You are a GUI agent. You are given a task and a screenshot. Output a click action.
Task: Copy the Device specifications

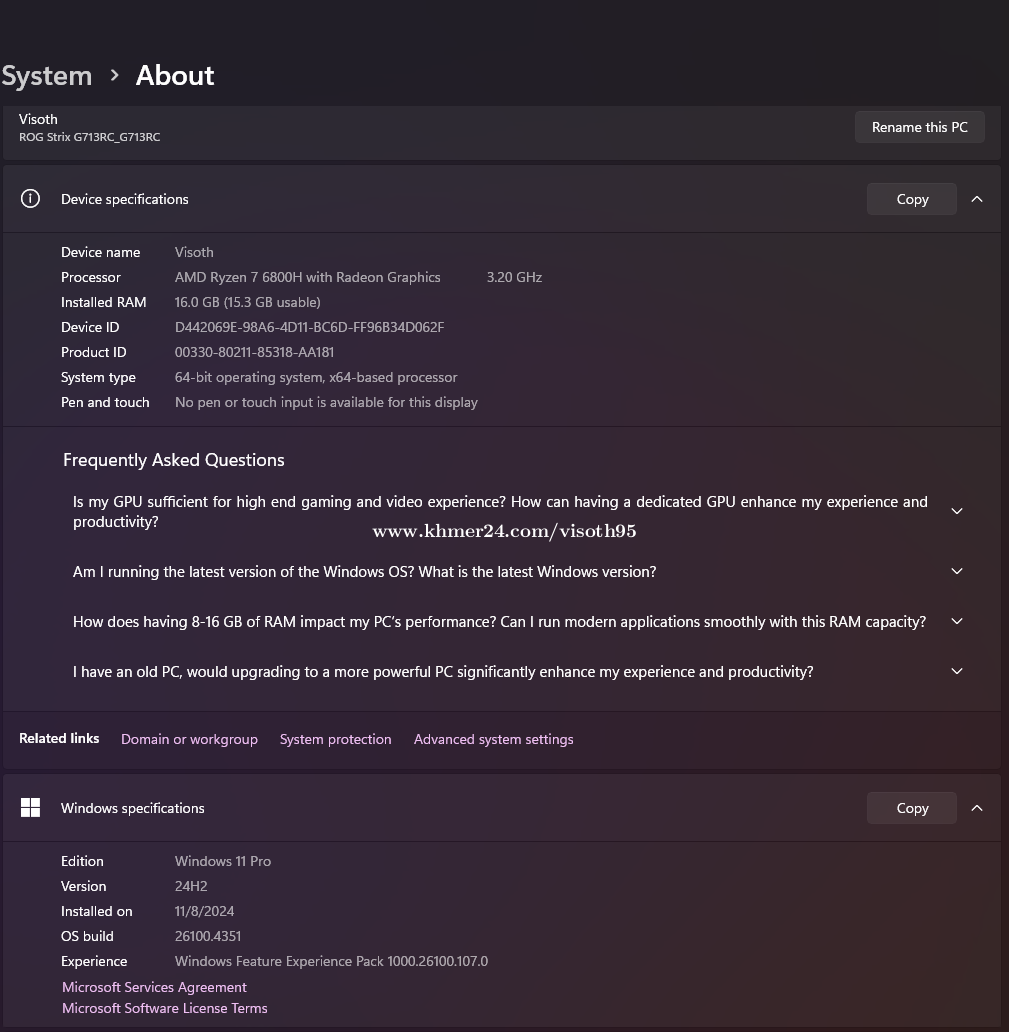912,199
